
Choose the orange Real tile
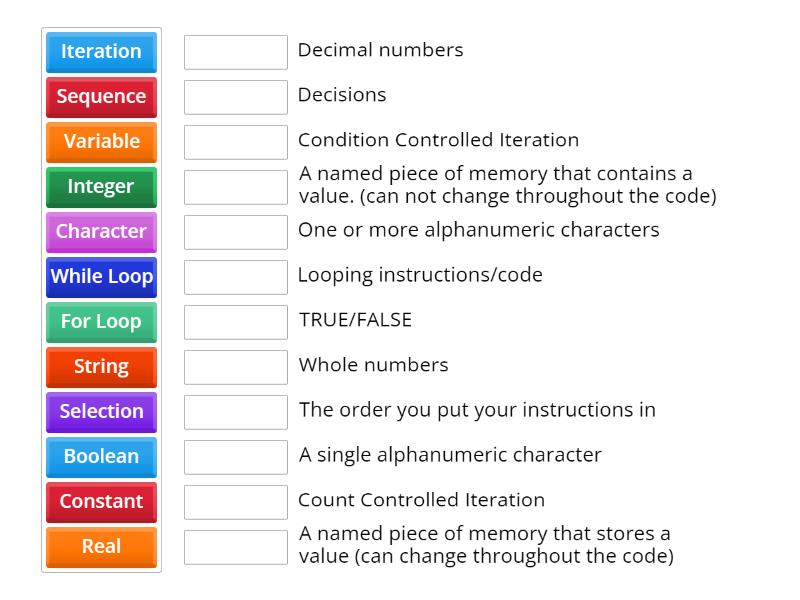click(x=101, y=546)
